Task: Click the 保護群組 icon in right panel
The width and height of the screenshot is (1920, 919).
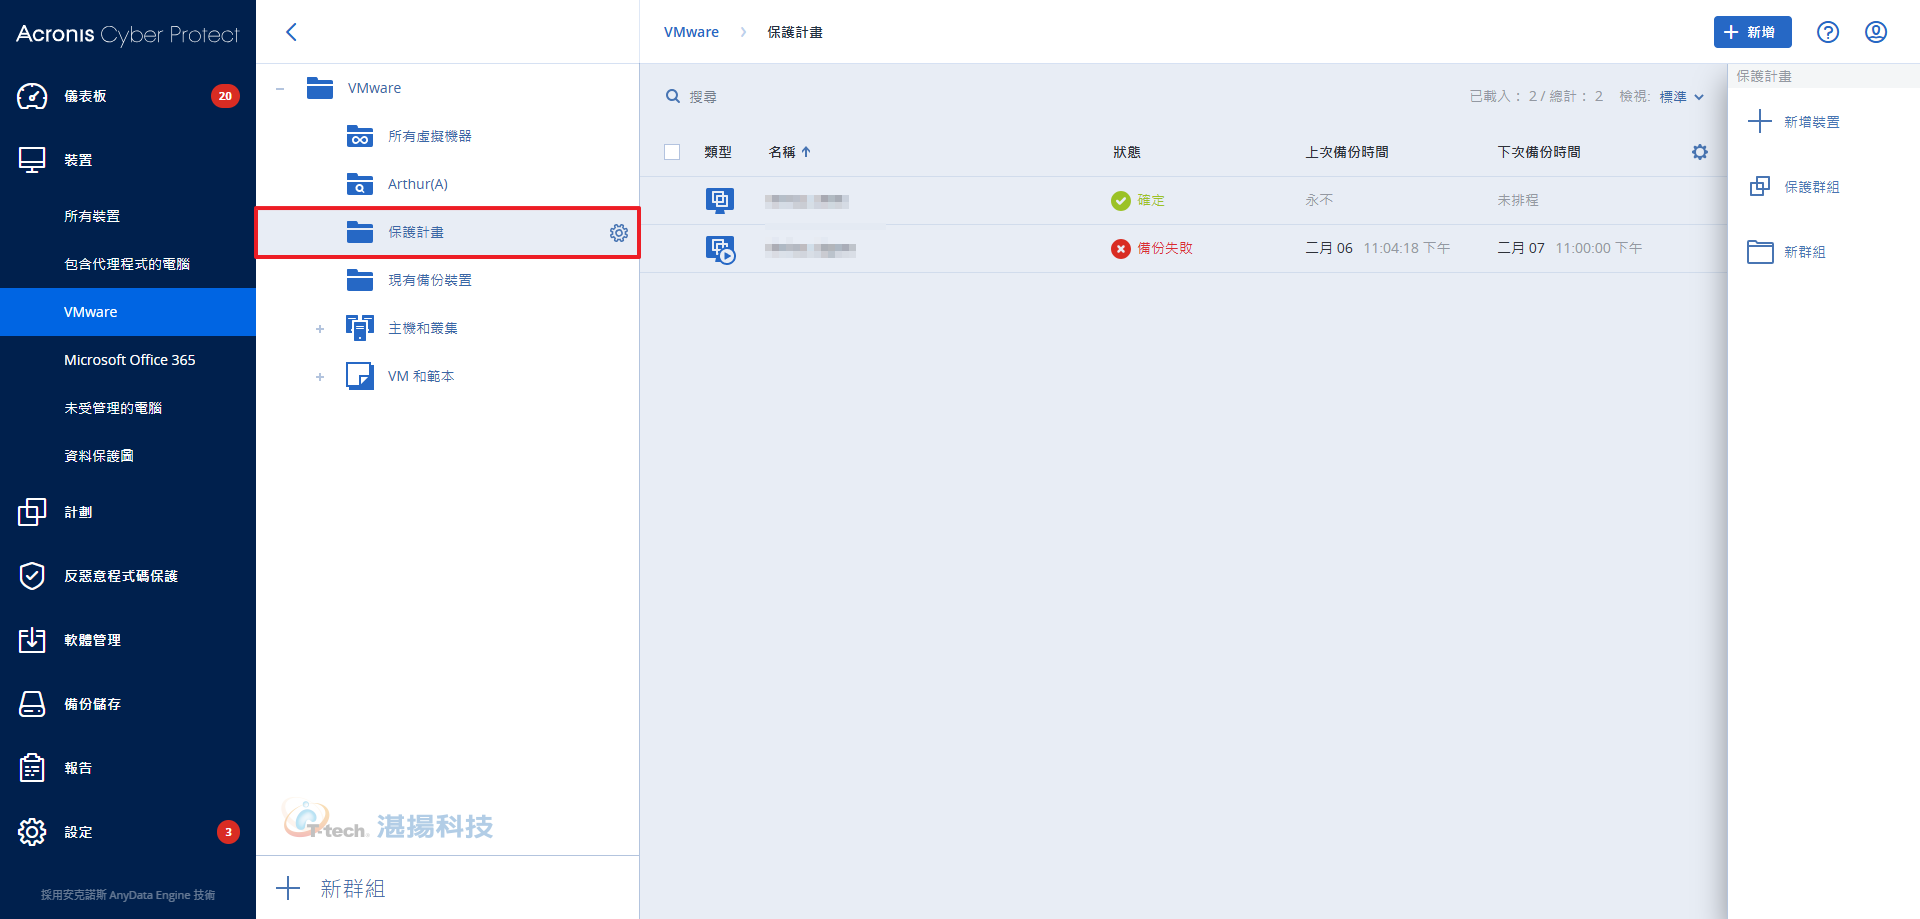Action: click(1760, 187)
